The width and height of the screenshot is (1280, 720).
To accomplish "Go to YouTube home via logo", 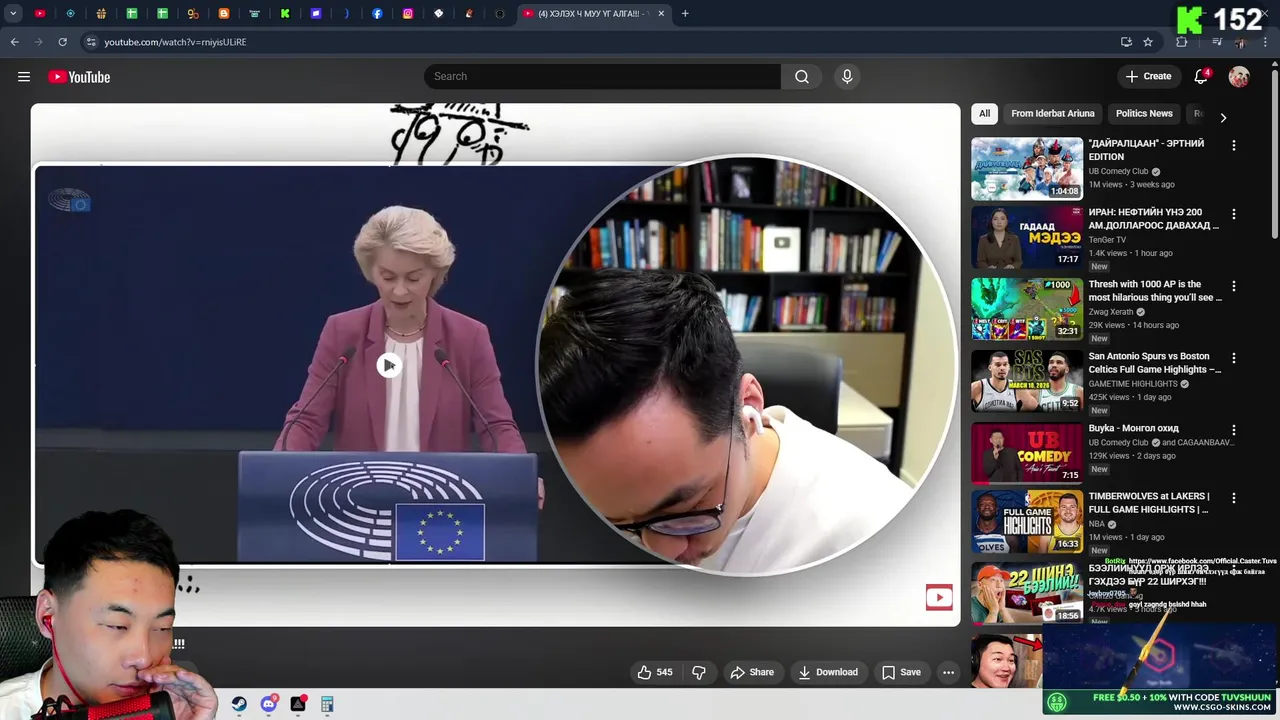I will pyautogui.click(x=79, y=77).
